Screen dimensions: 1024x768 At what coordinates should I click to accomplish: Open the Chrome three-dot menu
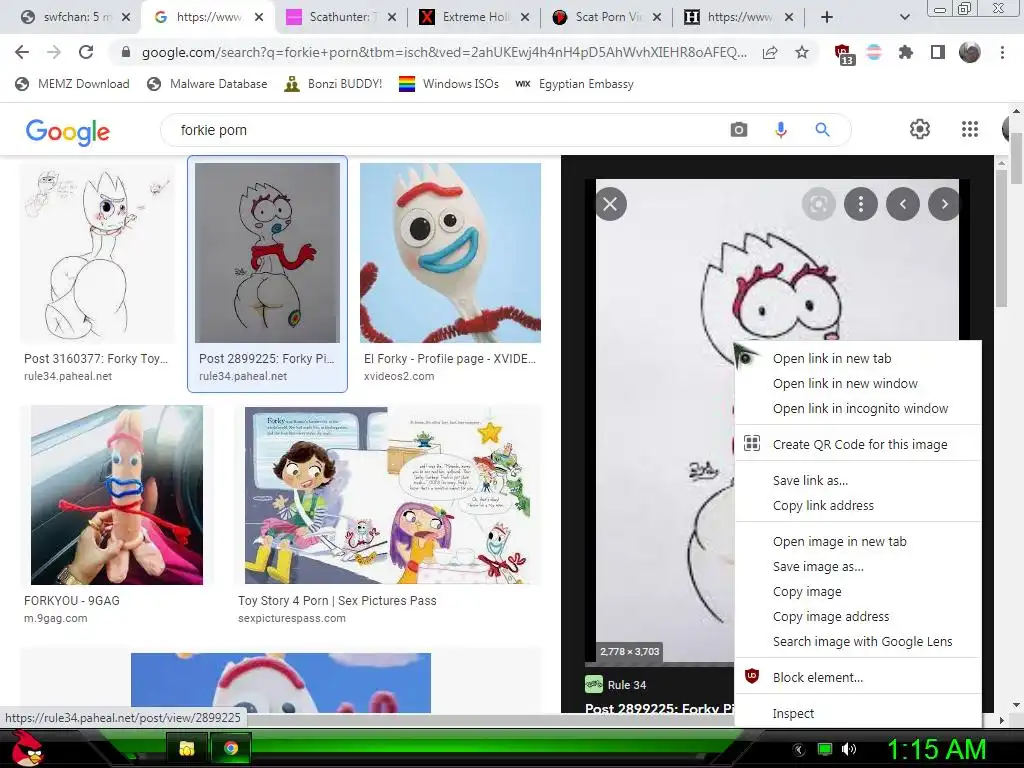tap(1002, 52)
